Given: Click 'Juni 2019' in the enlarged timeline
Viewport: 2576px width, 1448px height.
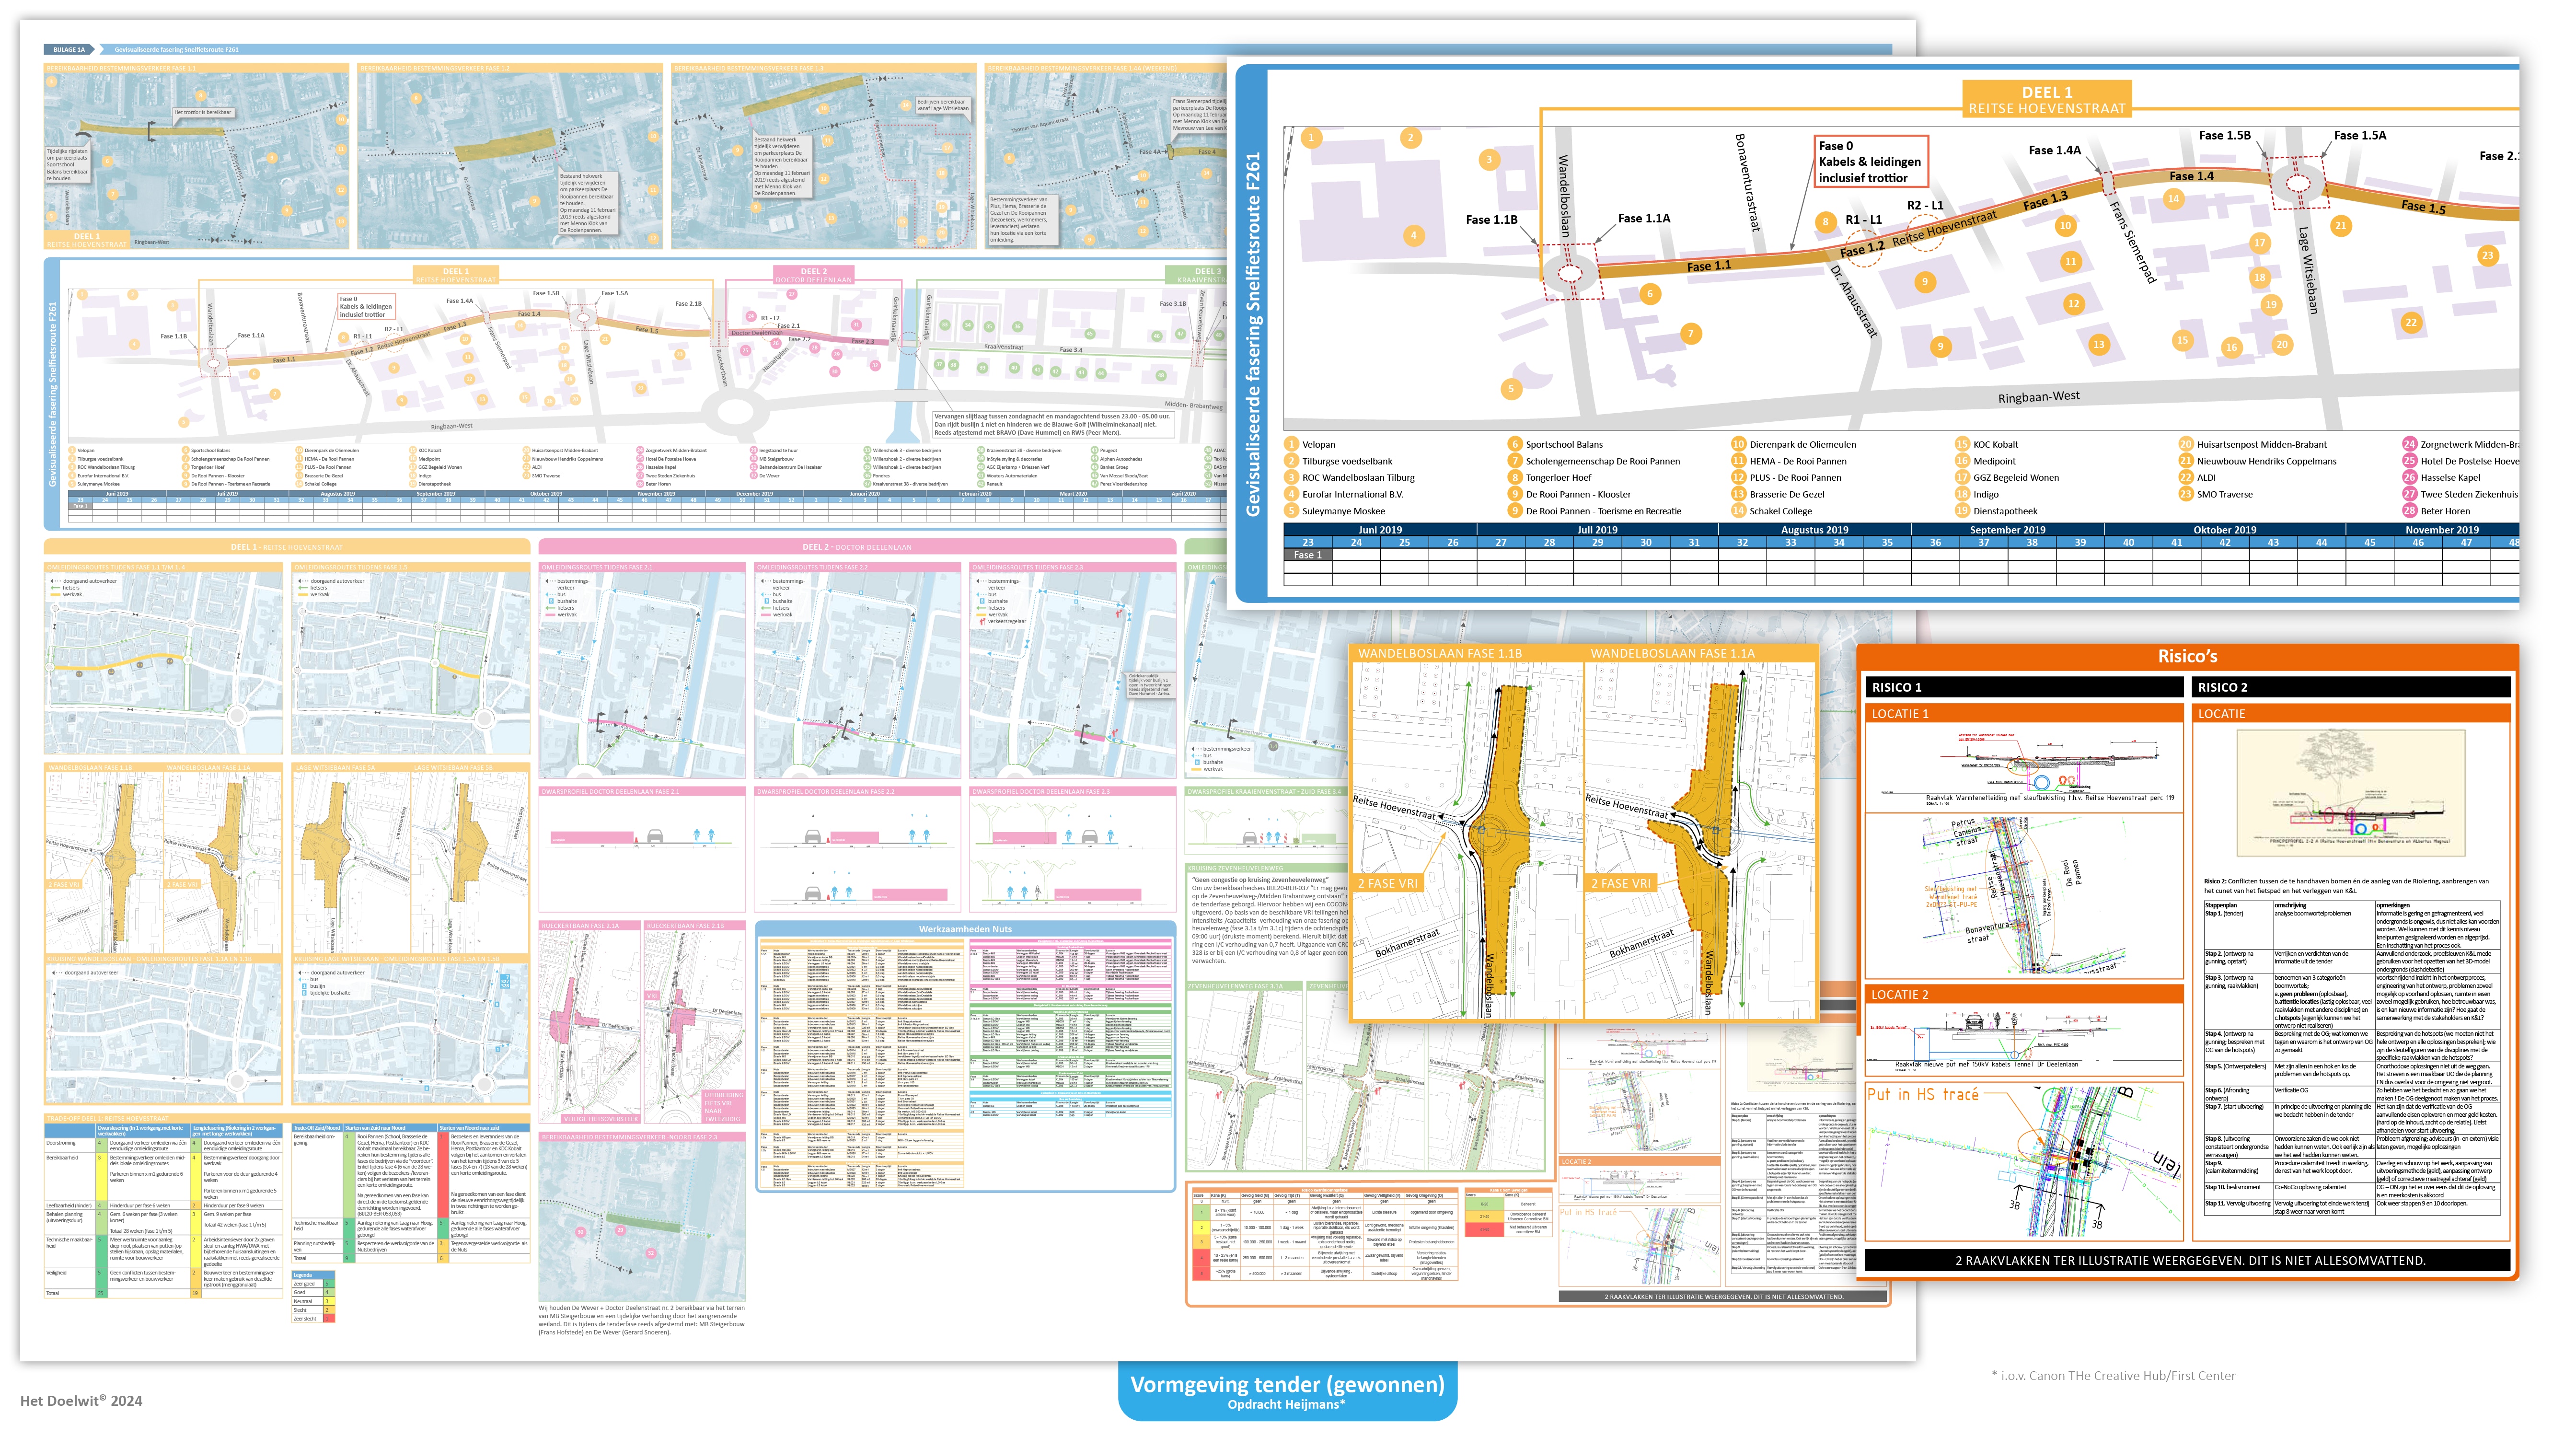Looking at the screenshot, I should pyautogui.click(x=1380, y=530).
